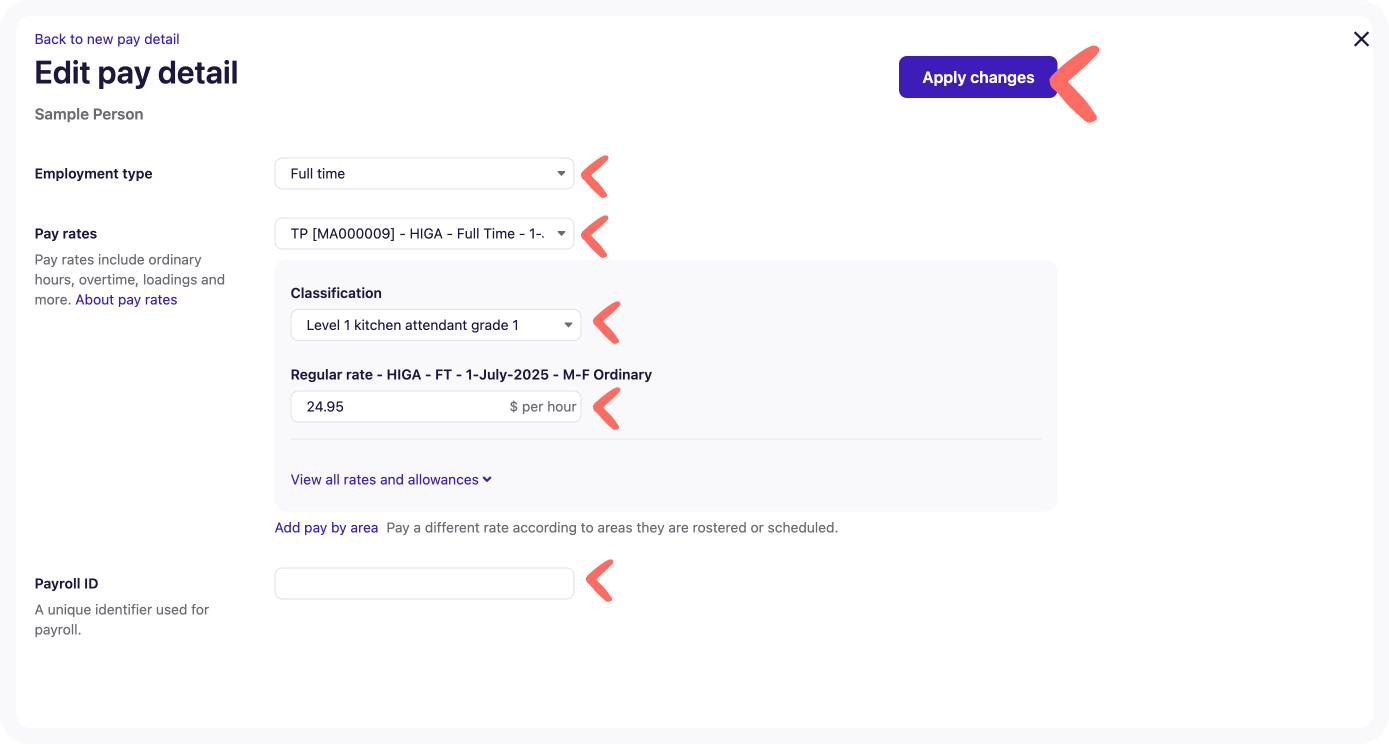Focus the empty Payroll ID input

(x=424, y=584)
